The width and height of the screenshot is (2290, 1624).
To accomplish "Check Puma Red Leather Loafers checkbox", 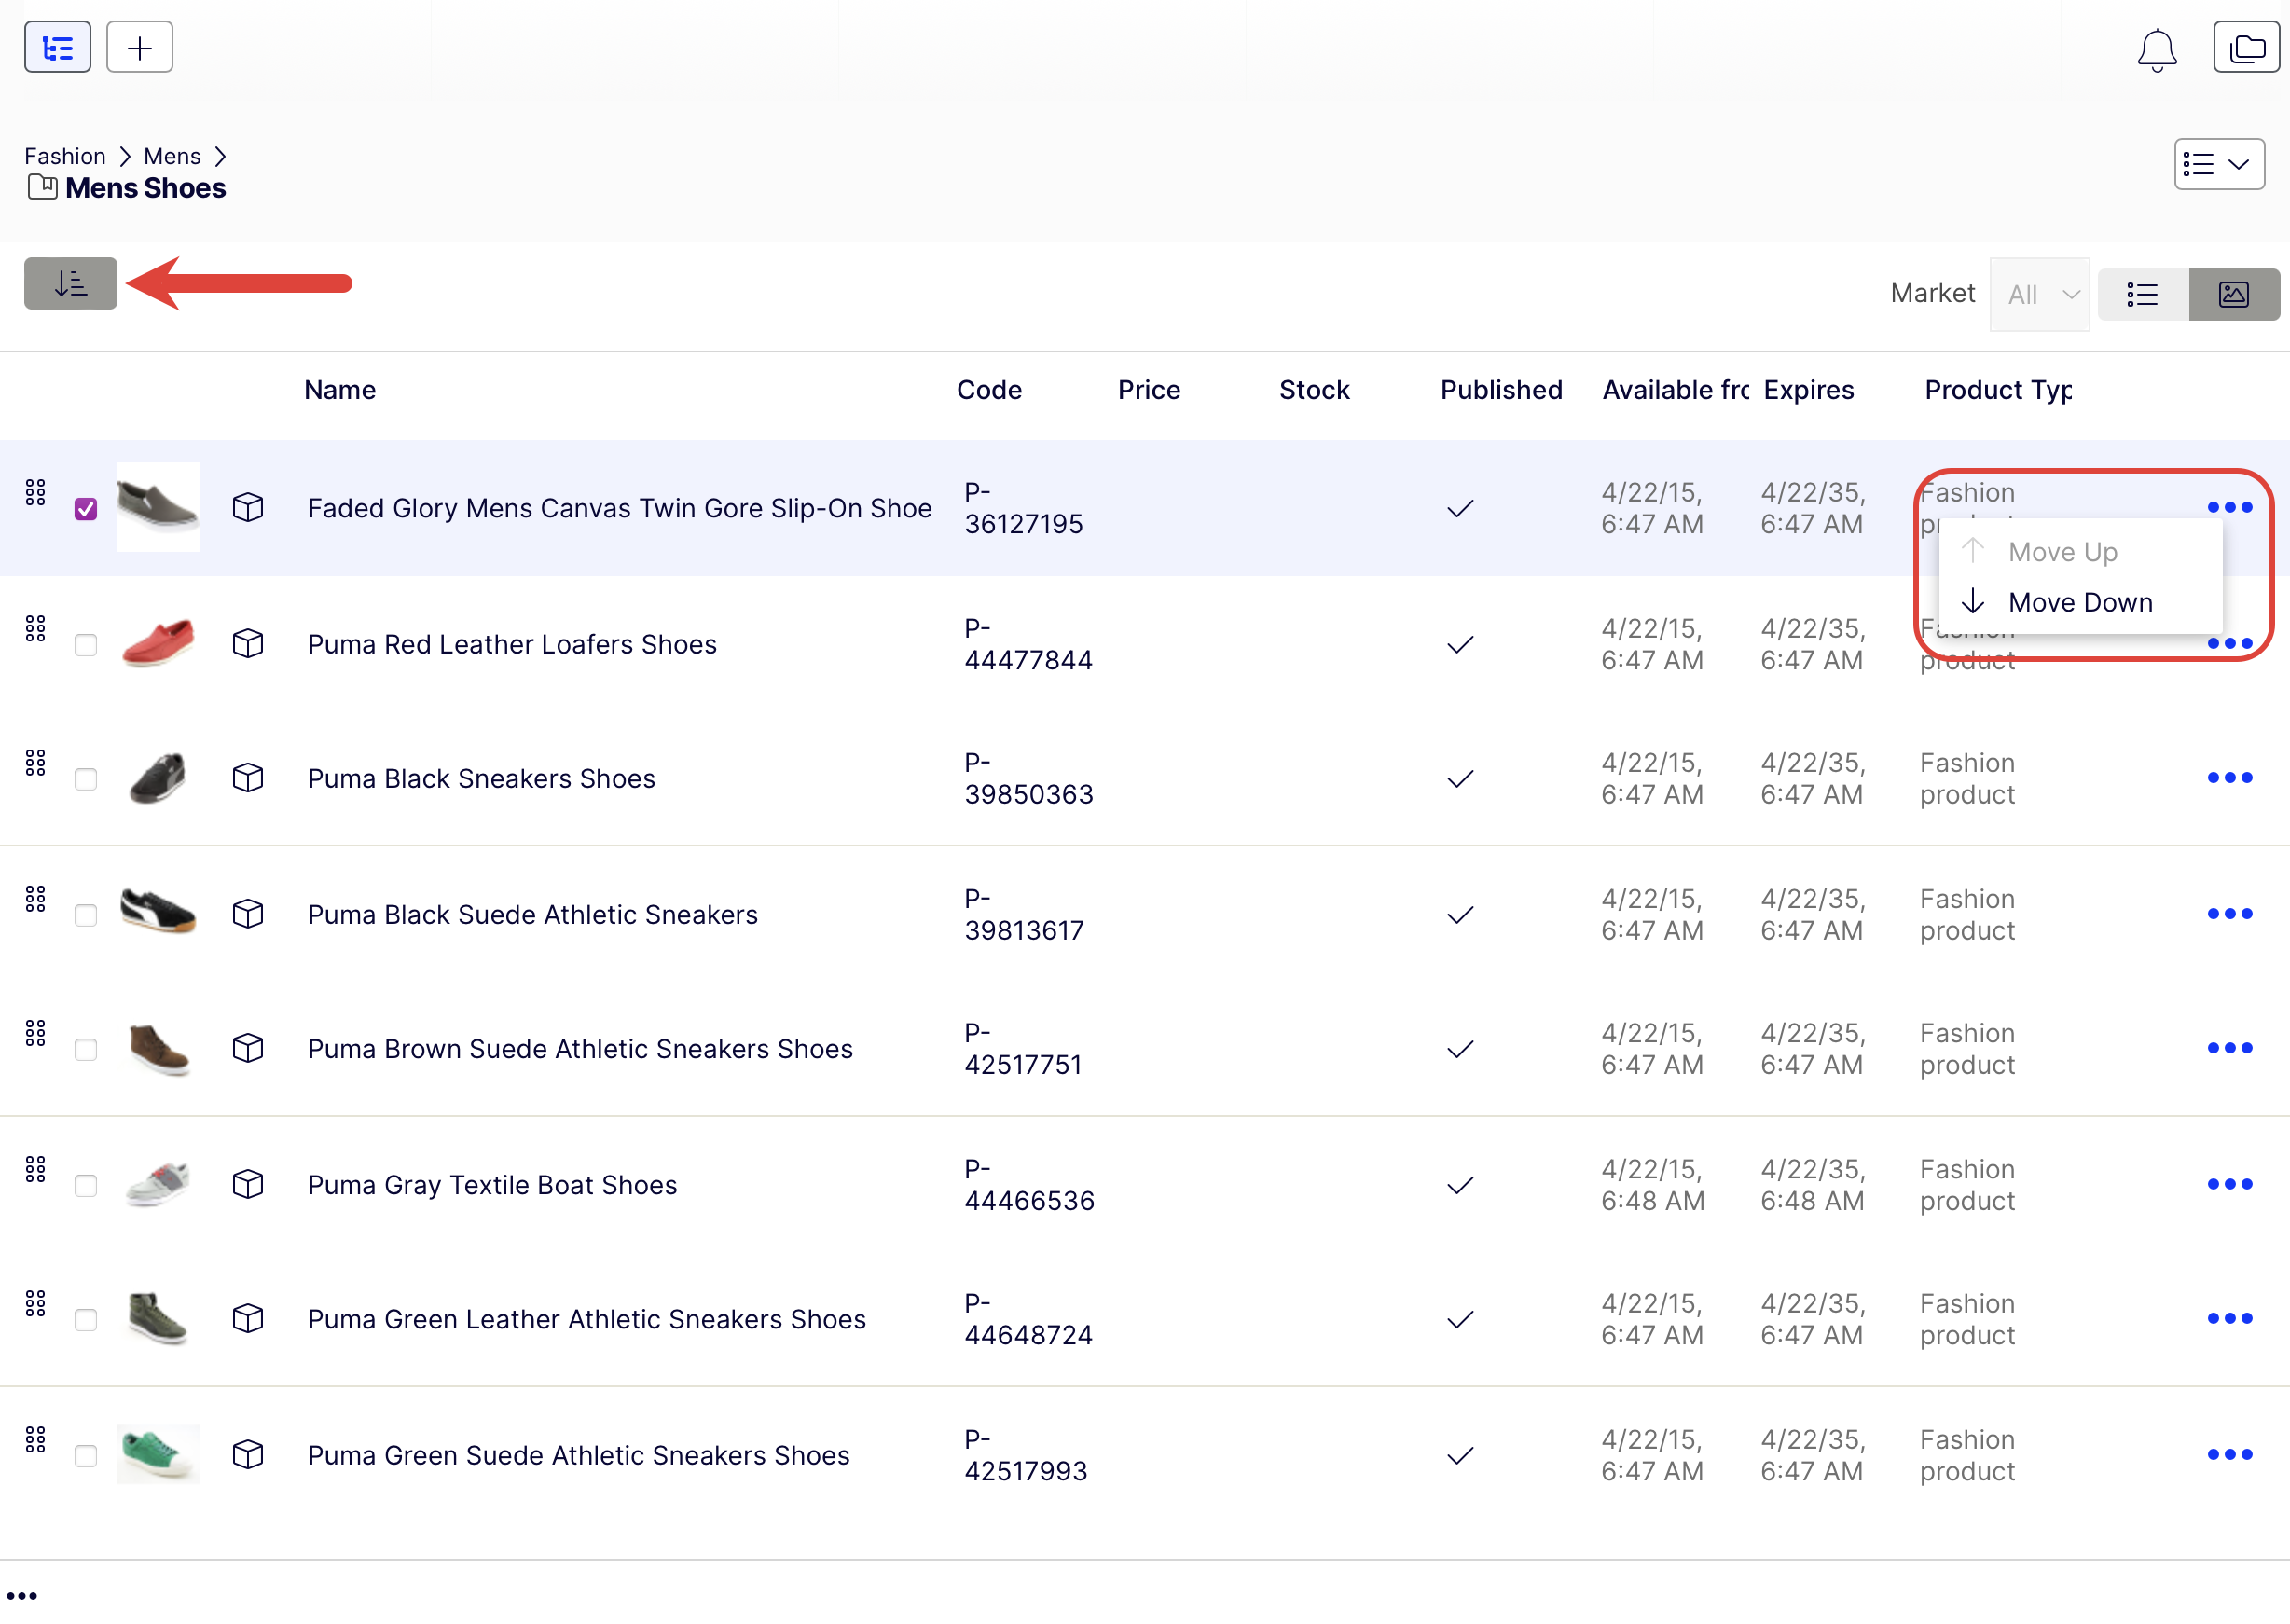I will [x=86, y=645].
